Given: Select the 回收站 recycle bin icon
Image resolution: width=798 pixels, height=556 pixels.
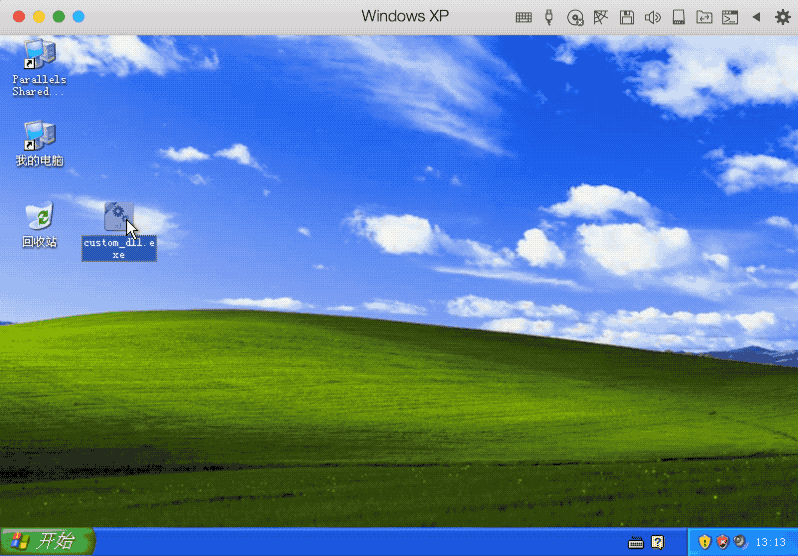Looking at the screenshot, I should pos(40,216).
